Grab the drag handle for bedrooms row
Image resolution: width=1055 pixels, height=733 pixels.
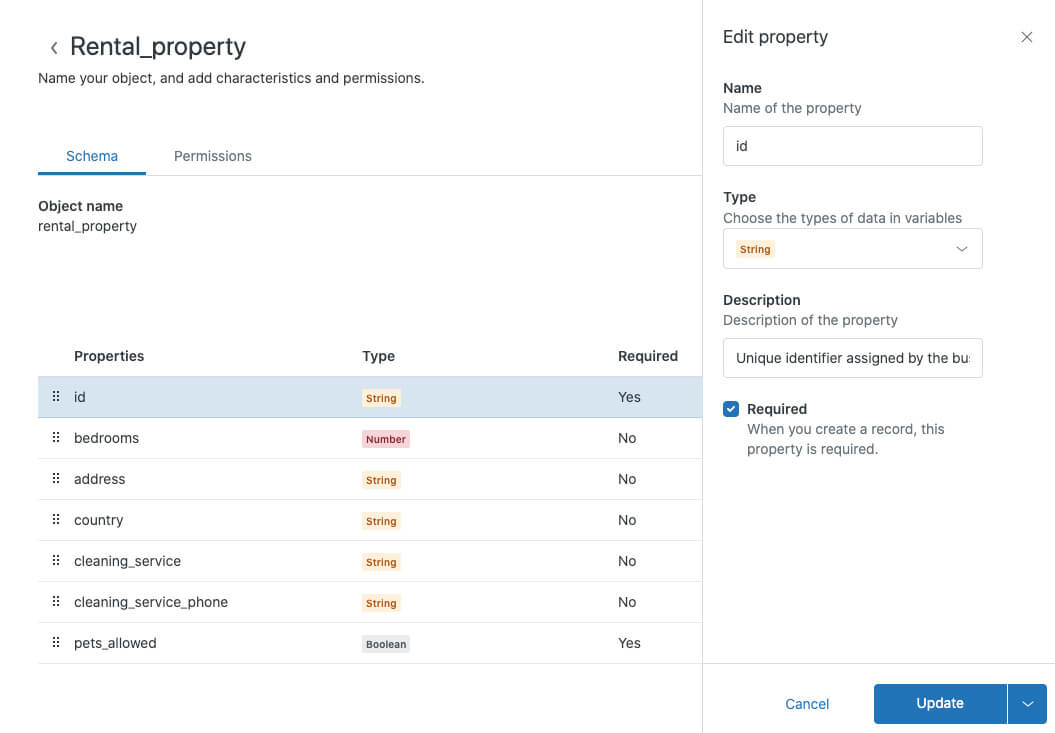pos(56,438)
